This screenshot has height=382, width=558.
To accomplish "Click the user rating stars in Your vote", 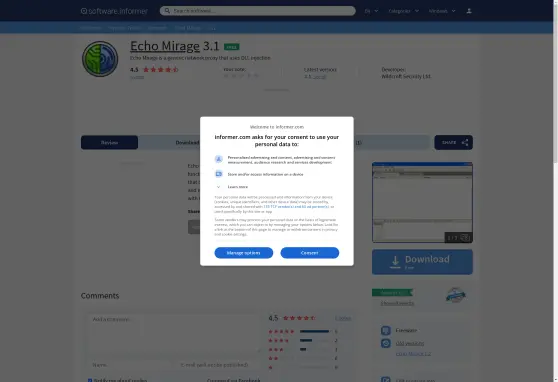I will 241,75.
